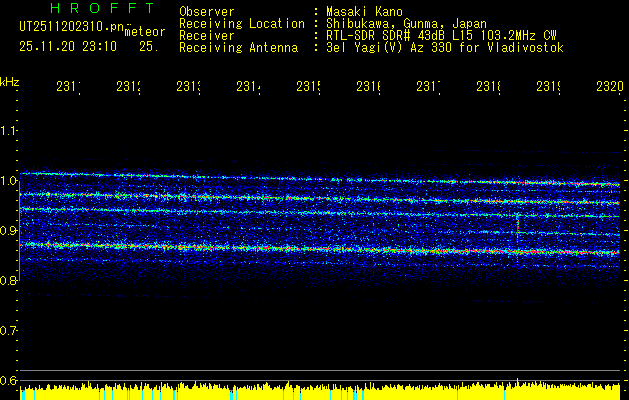
Task: Click the 0.7 kHz axis tick label
Action: 8,331
